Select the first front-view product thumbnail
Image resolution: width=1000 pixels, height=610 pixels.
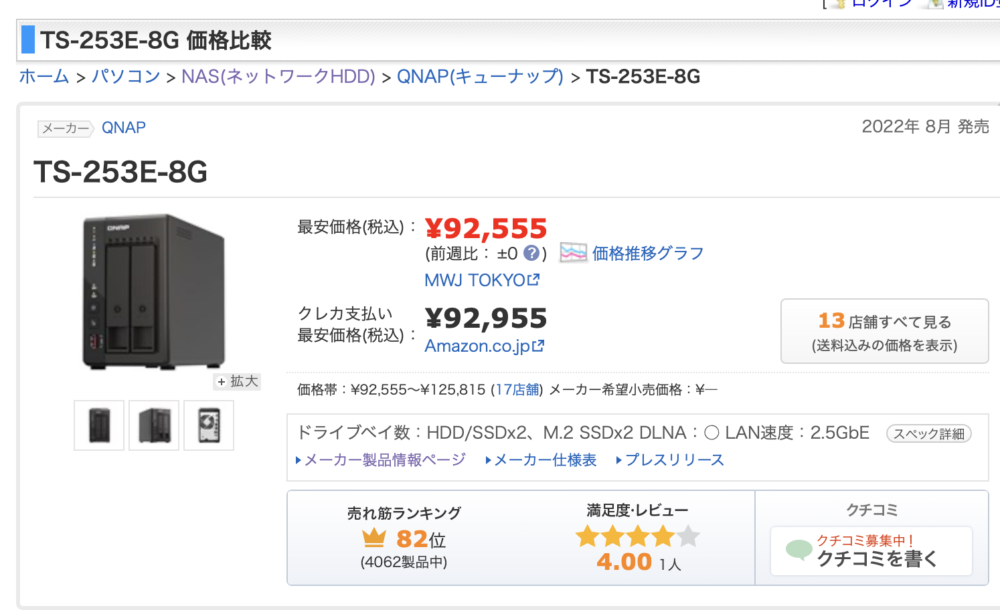pyautogui.click(x=100, y=426)
